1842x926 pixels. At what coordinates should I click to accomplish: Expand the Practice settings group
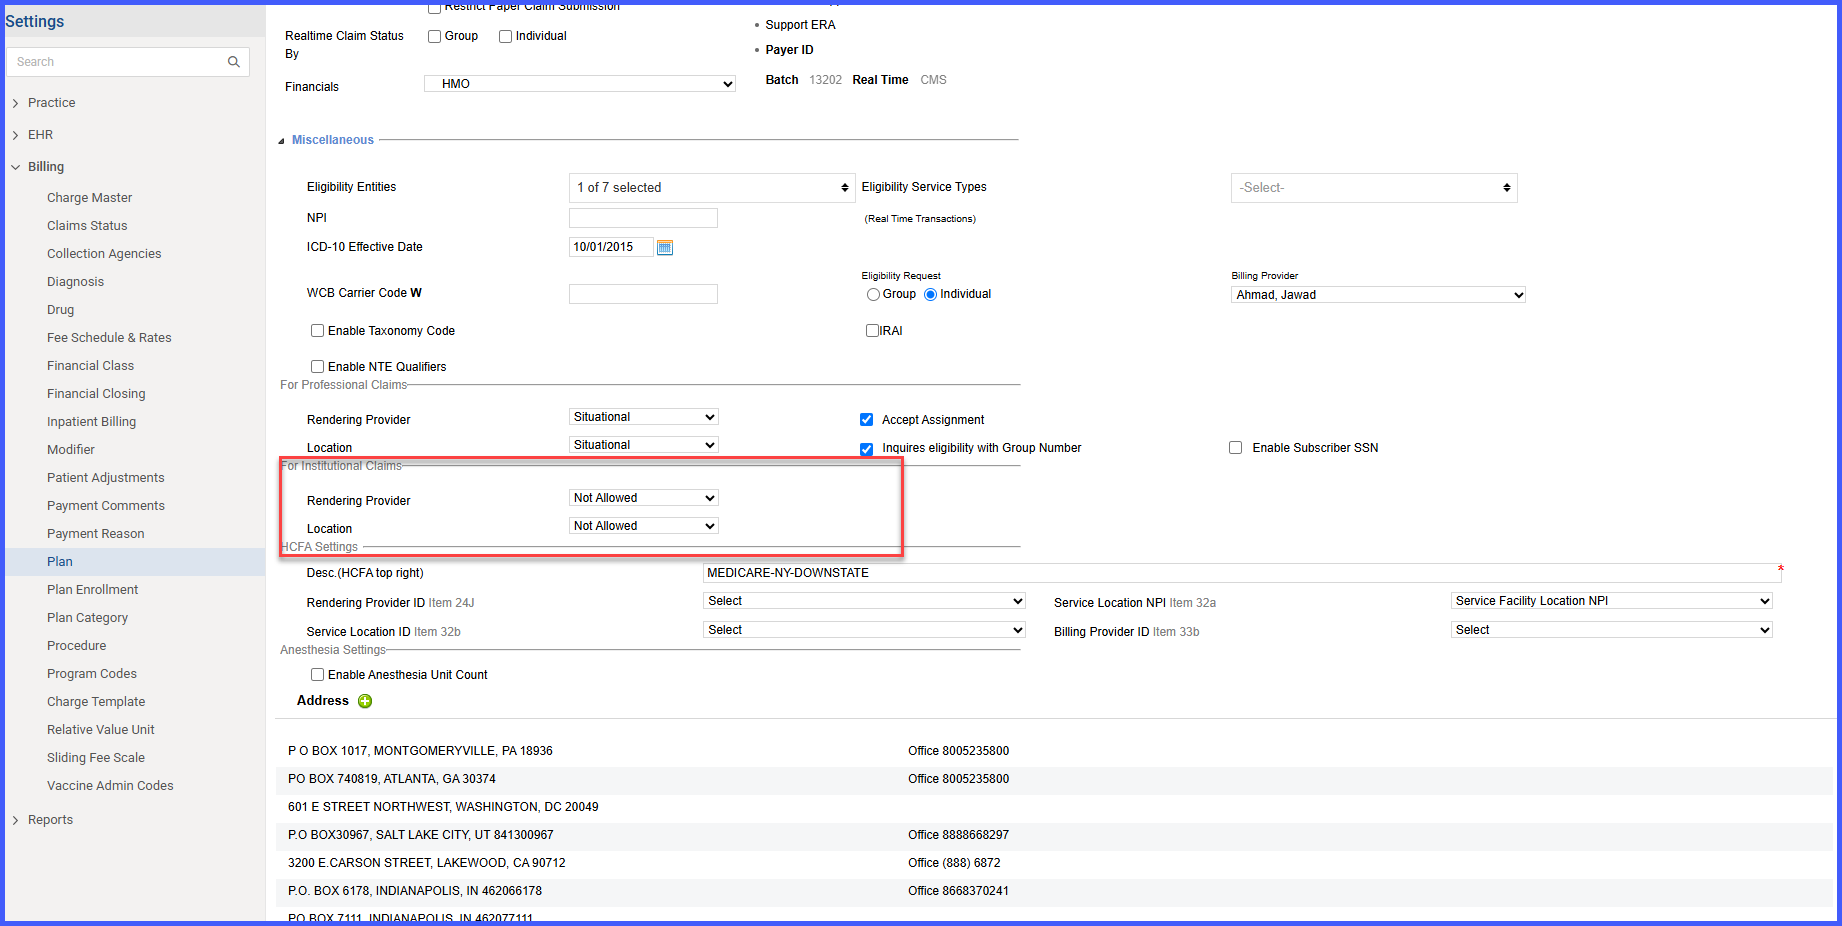15,103
